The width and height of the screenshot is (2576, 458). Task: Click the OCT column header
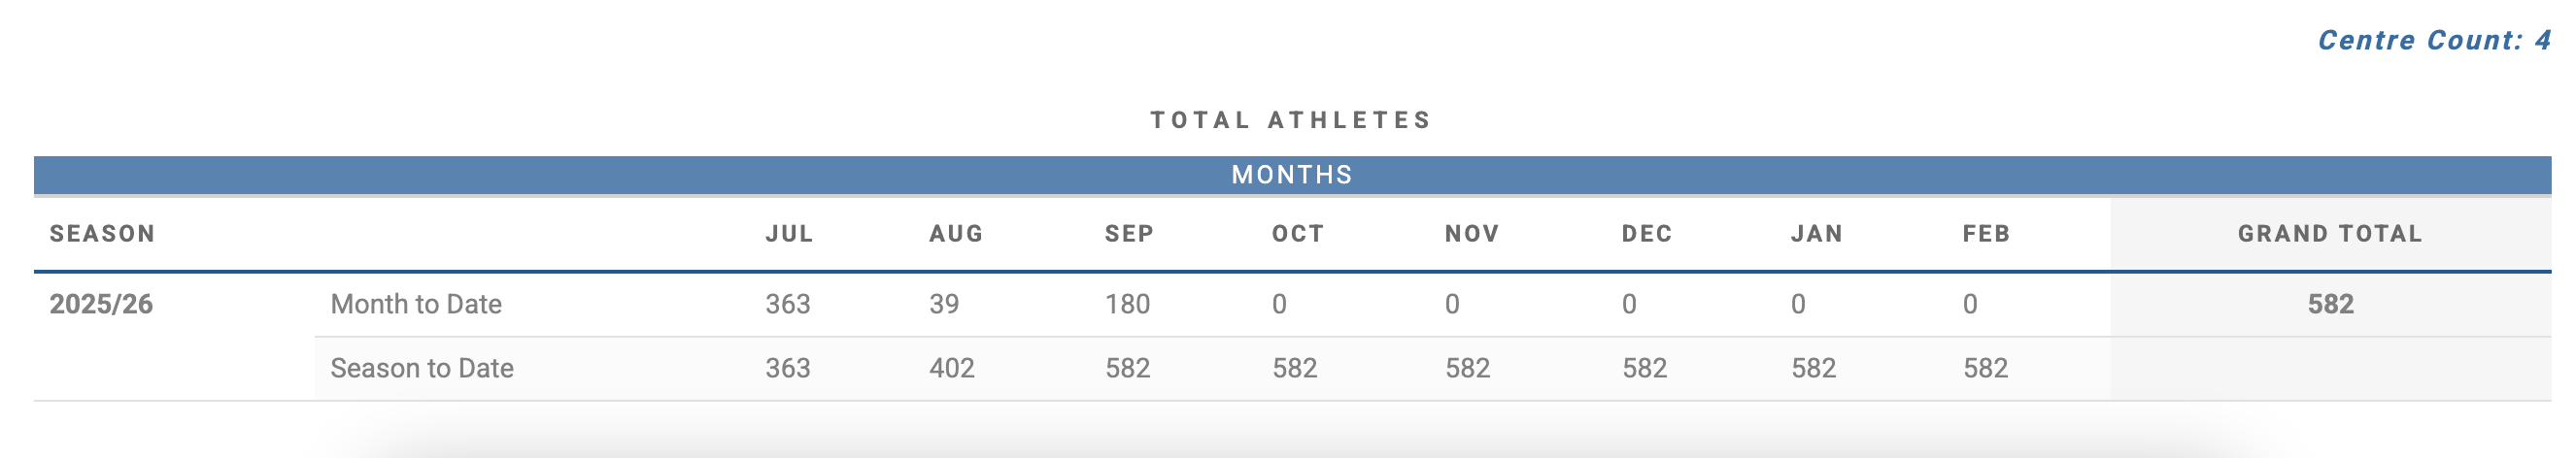click(x=1298, y=234)
